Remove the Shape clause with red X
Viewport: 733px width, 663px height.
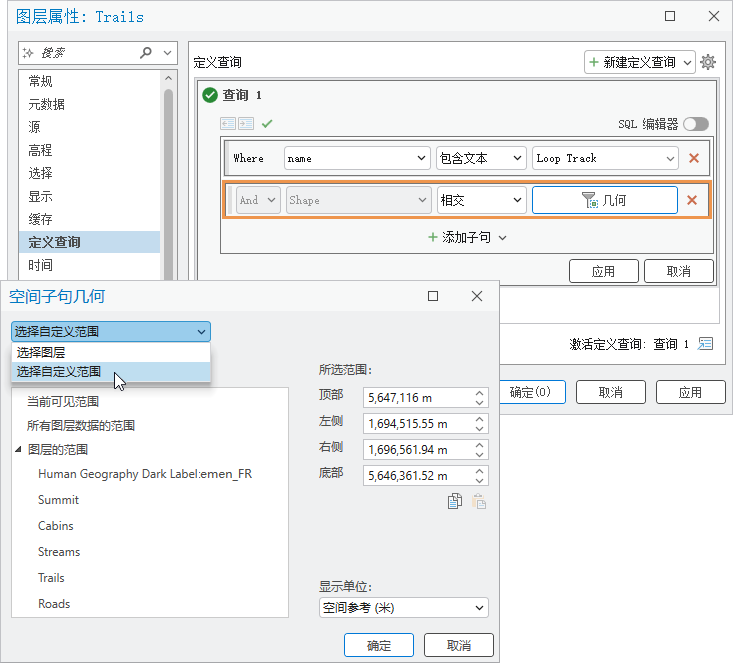click(x=691, y=200)
